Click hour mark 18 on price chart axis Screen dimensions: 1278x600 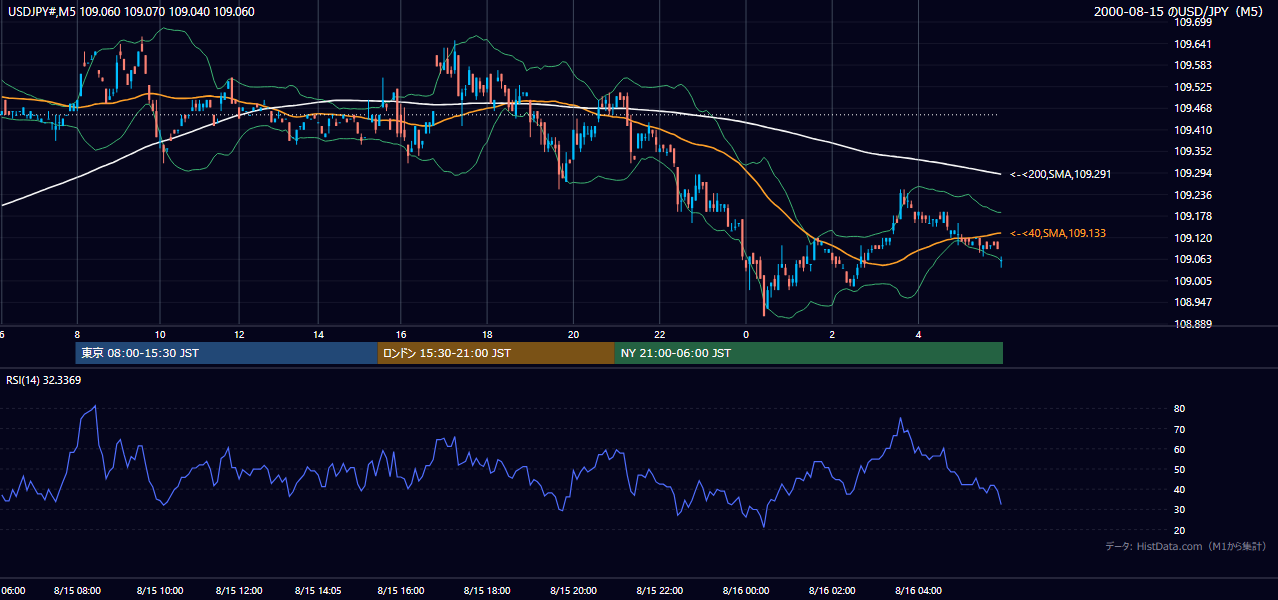(487, 333)
